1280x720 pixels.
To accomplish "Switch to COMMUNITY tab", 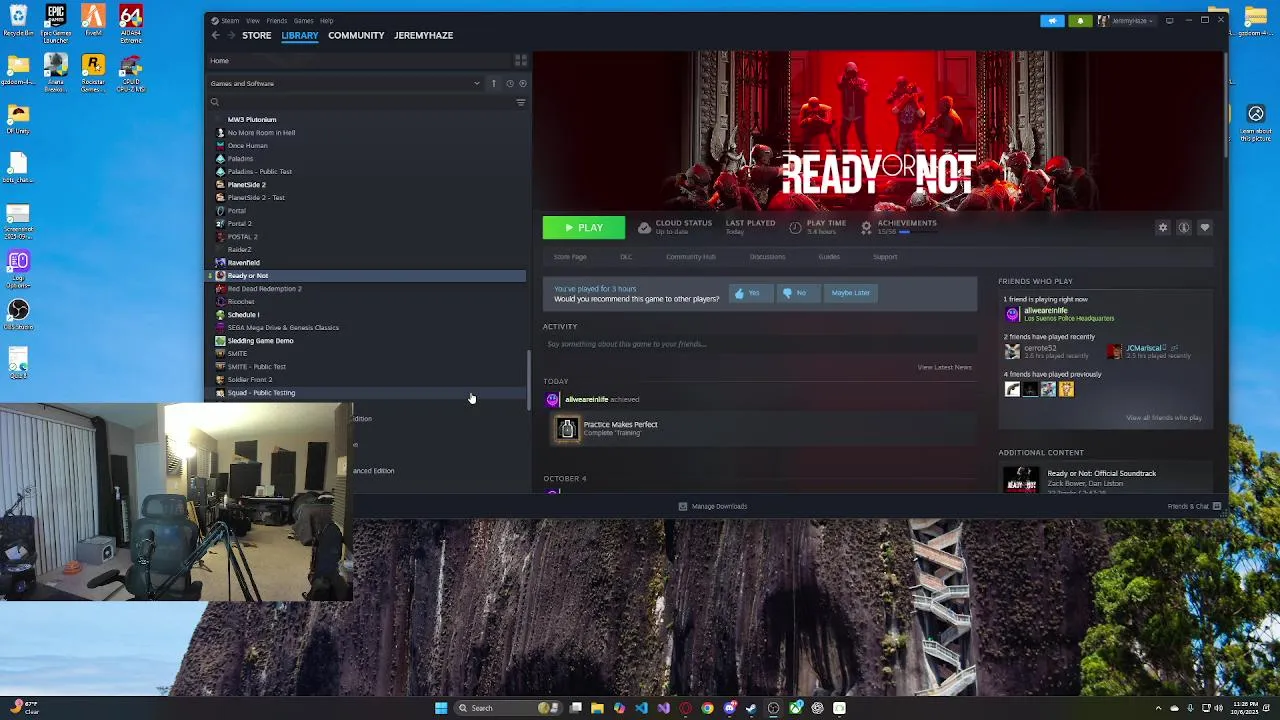I will 356,35.
